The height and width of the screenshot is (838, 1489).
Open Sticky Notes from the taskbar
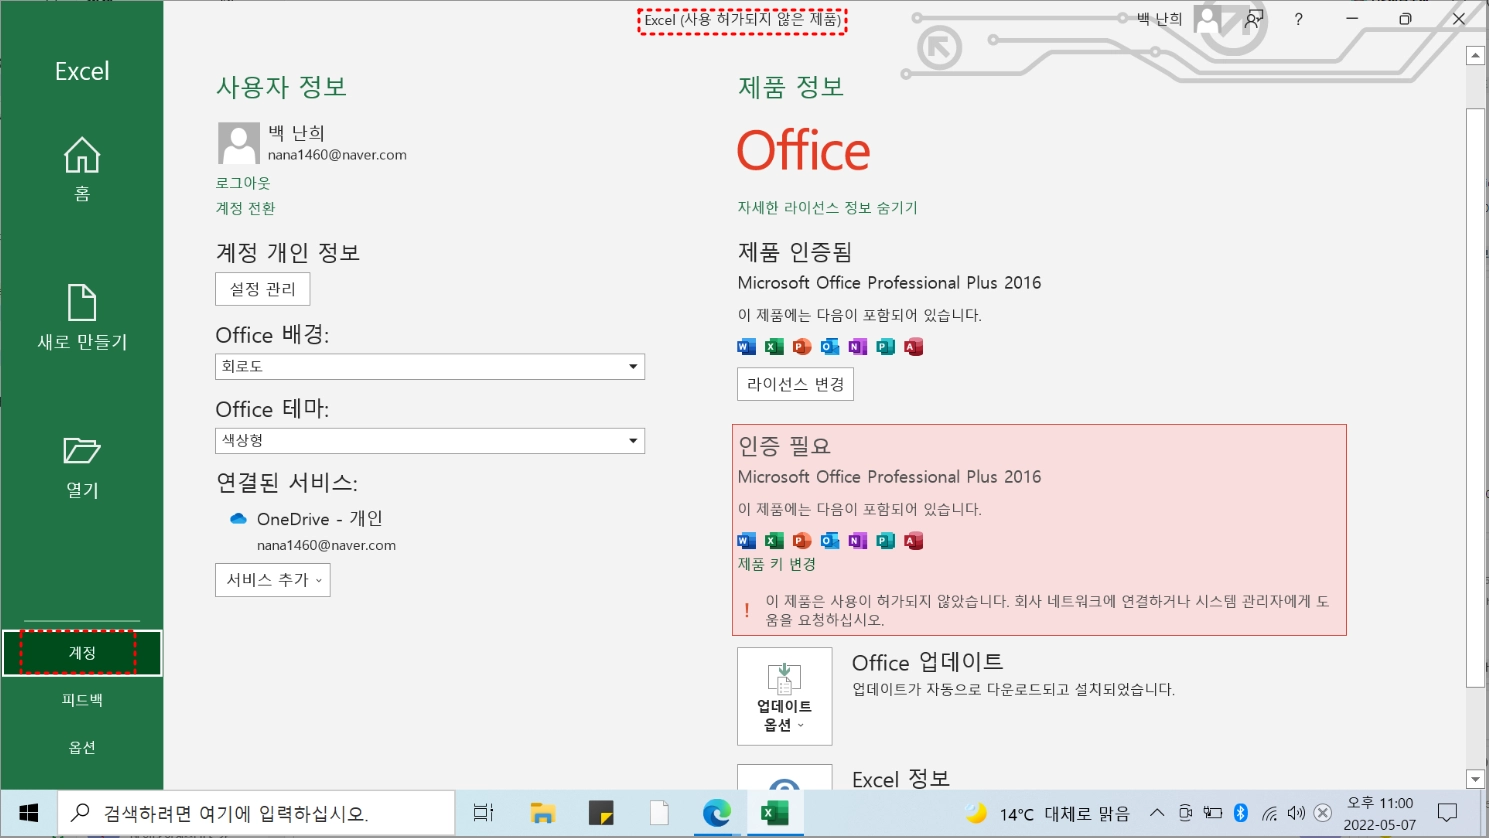pos(601,813)
